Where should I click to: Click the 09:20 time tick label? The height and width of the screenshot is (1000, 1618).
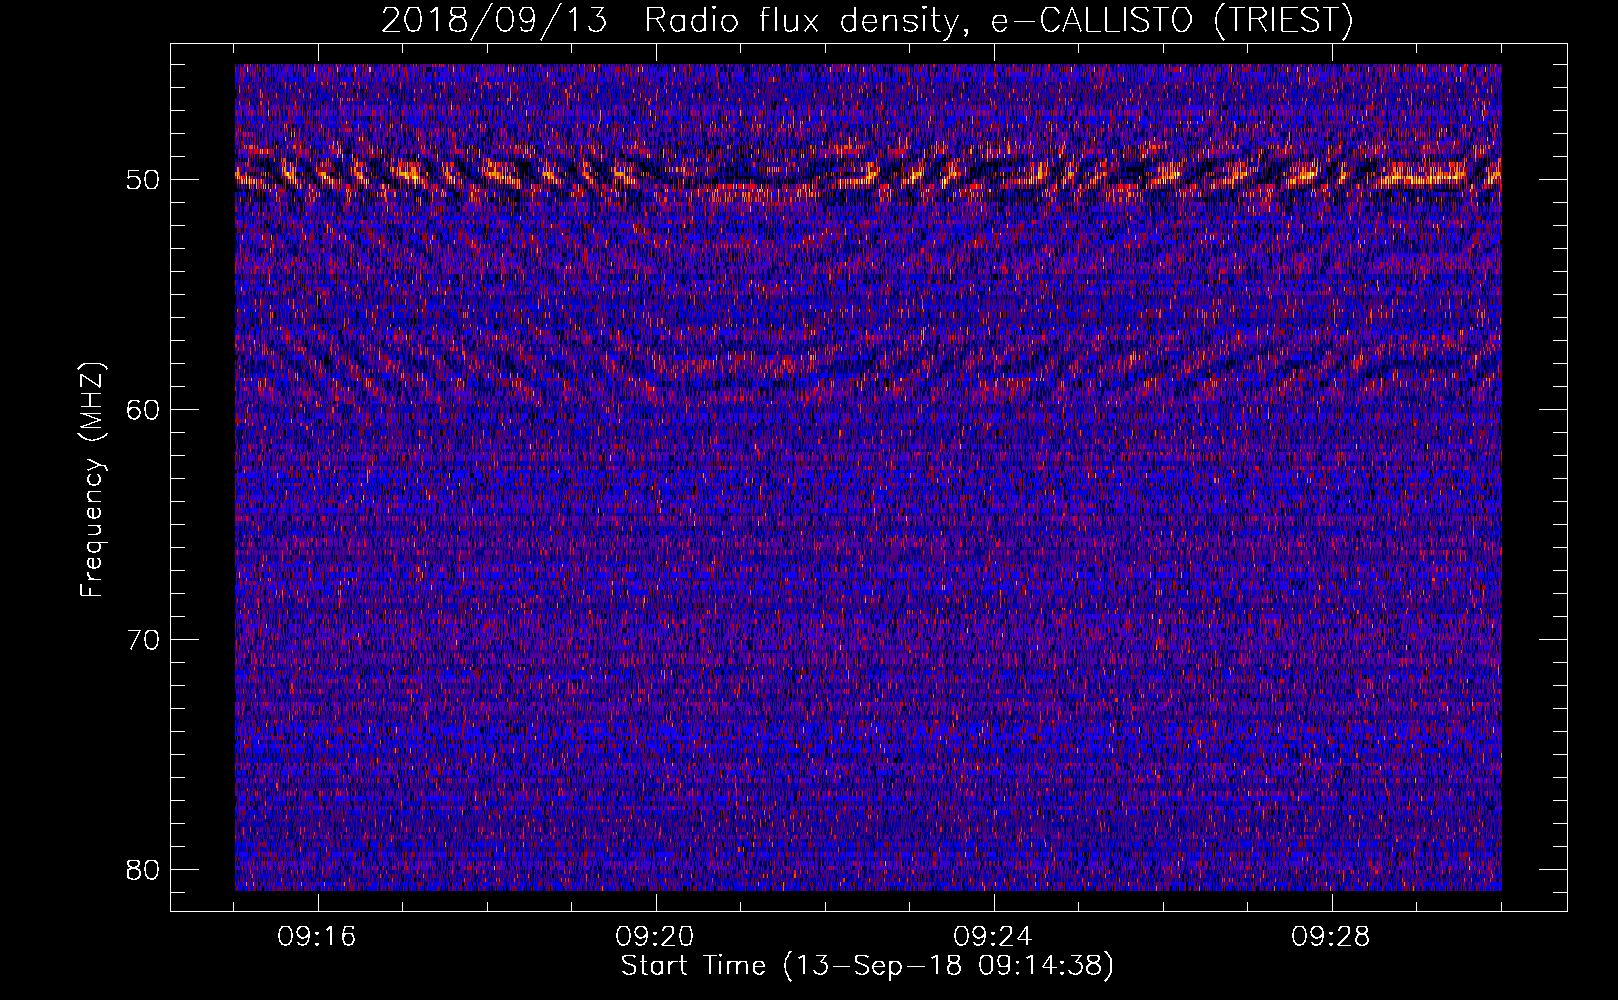(x=656, y=937)
